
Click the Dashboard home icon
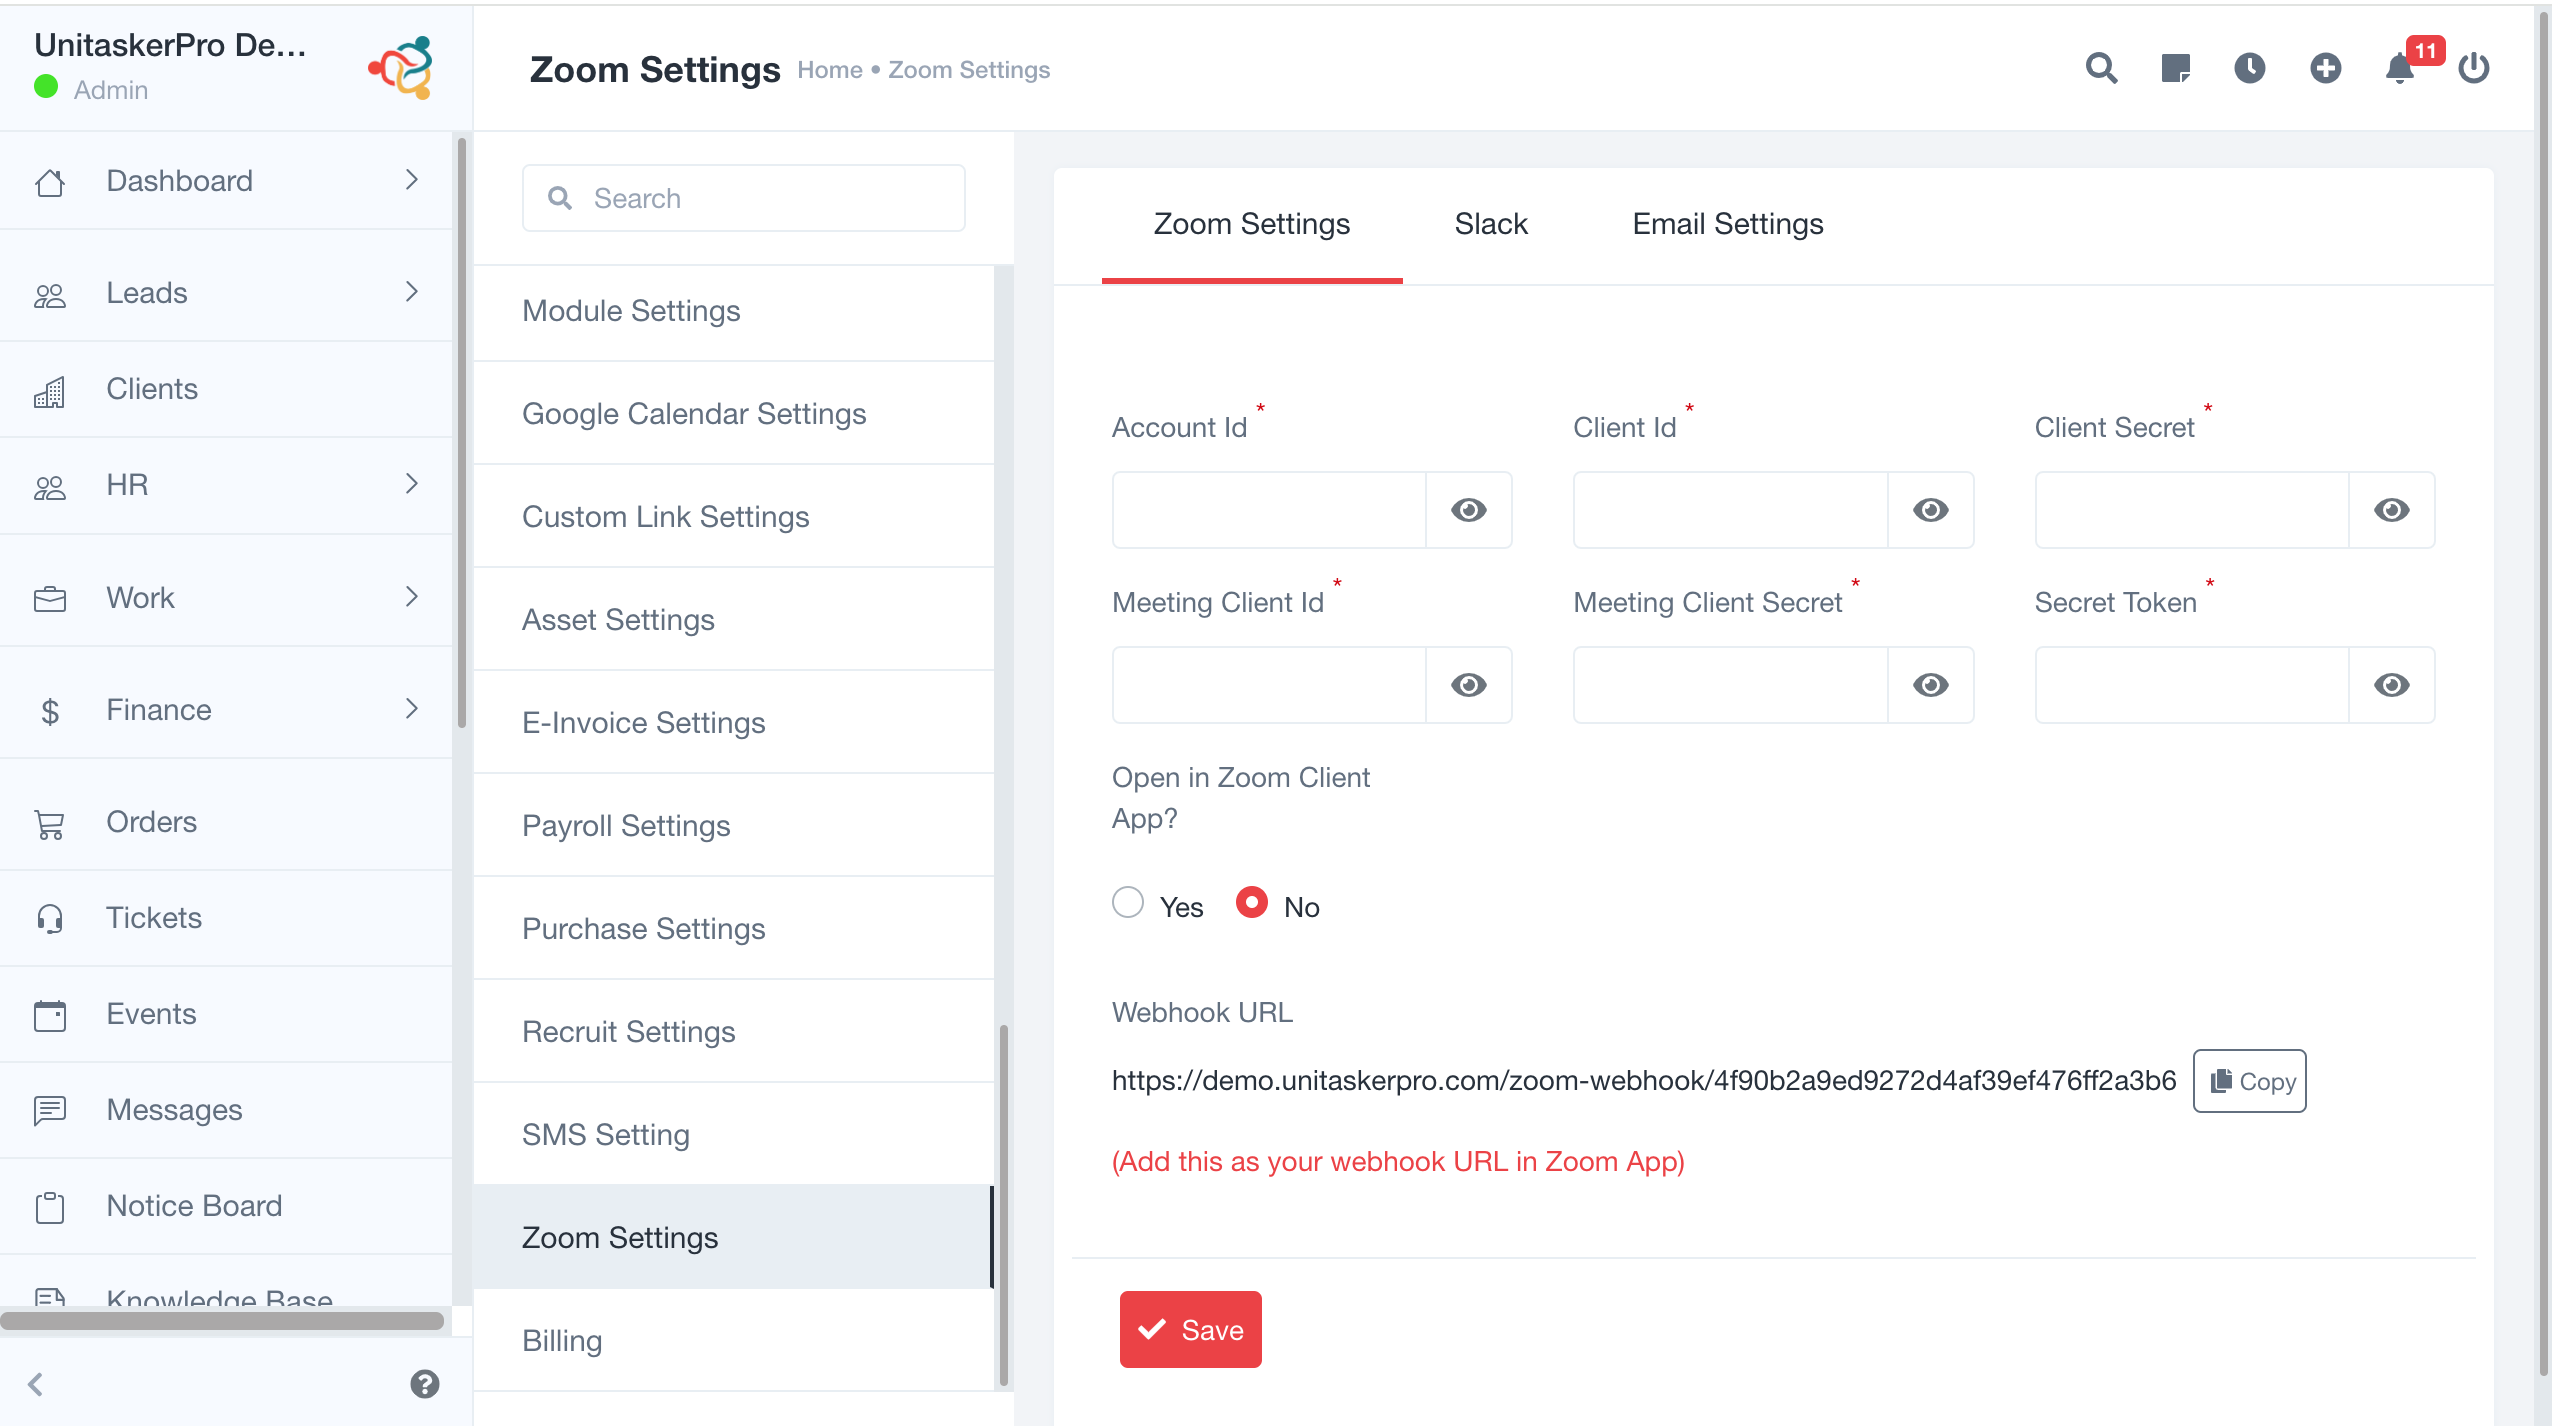tap(50, 182)
